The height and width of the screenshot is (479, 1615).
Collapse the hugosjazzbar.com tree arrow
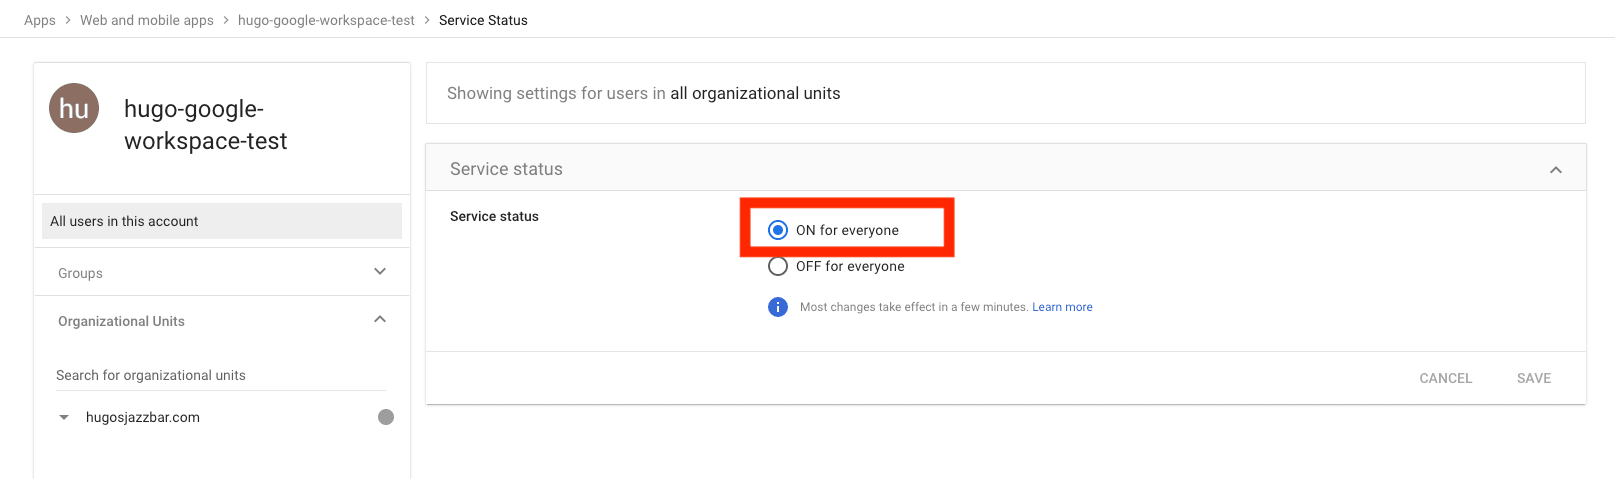64,417
